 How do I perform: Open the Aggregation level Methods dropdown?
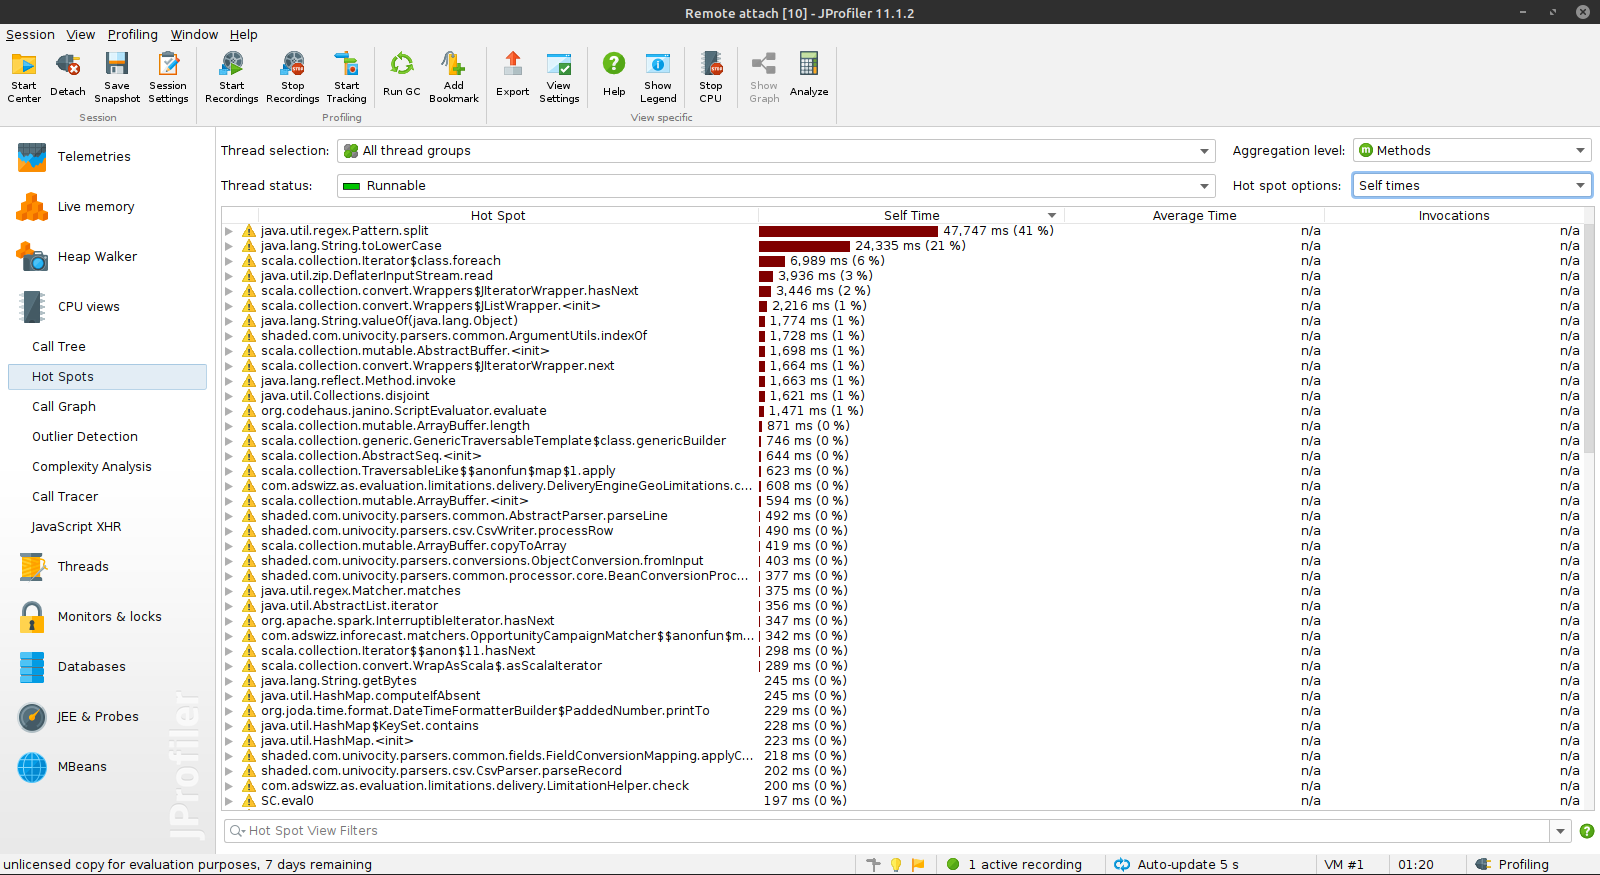point(1472,151)
